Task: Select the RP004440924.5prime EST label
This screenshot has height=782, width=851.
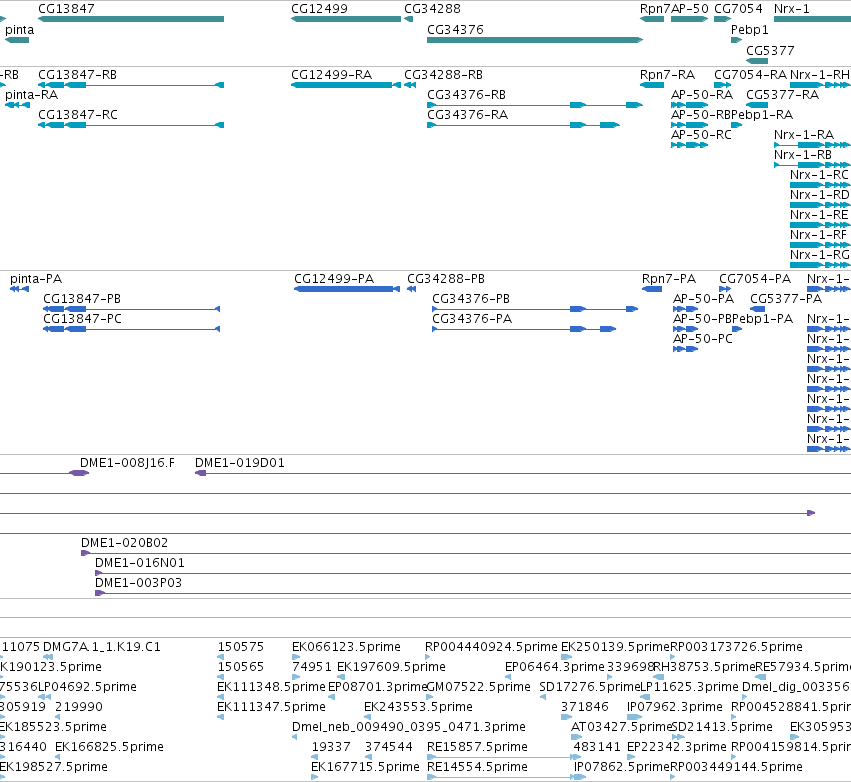Action: (x=491, y=647)
